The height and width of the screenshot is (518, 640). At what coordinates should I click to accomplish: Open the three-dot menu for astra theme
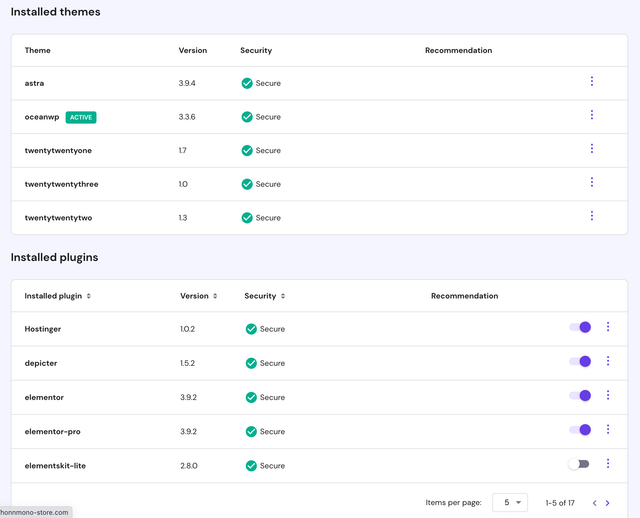point(591,81)
